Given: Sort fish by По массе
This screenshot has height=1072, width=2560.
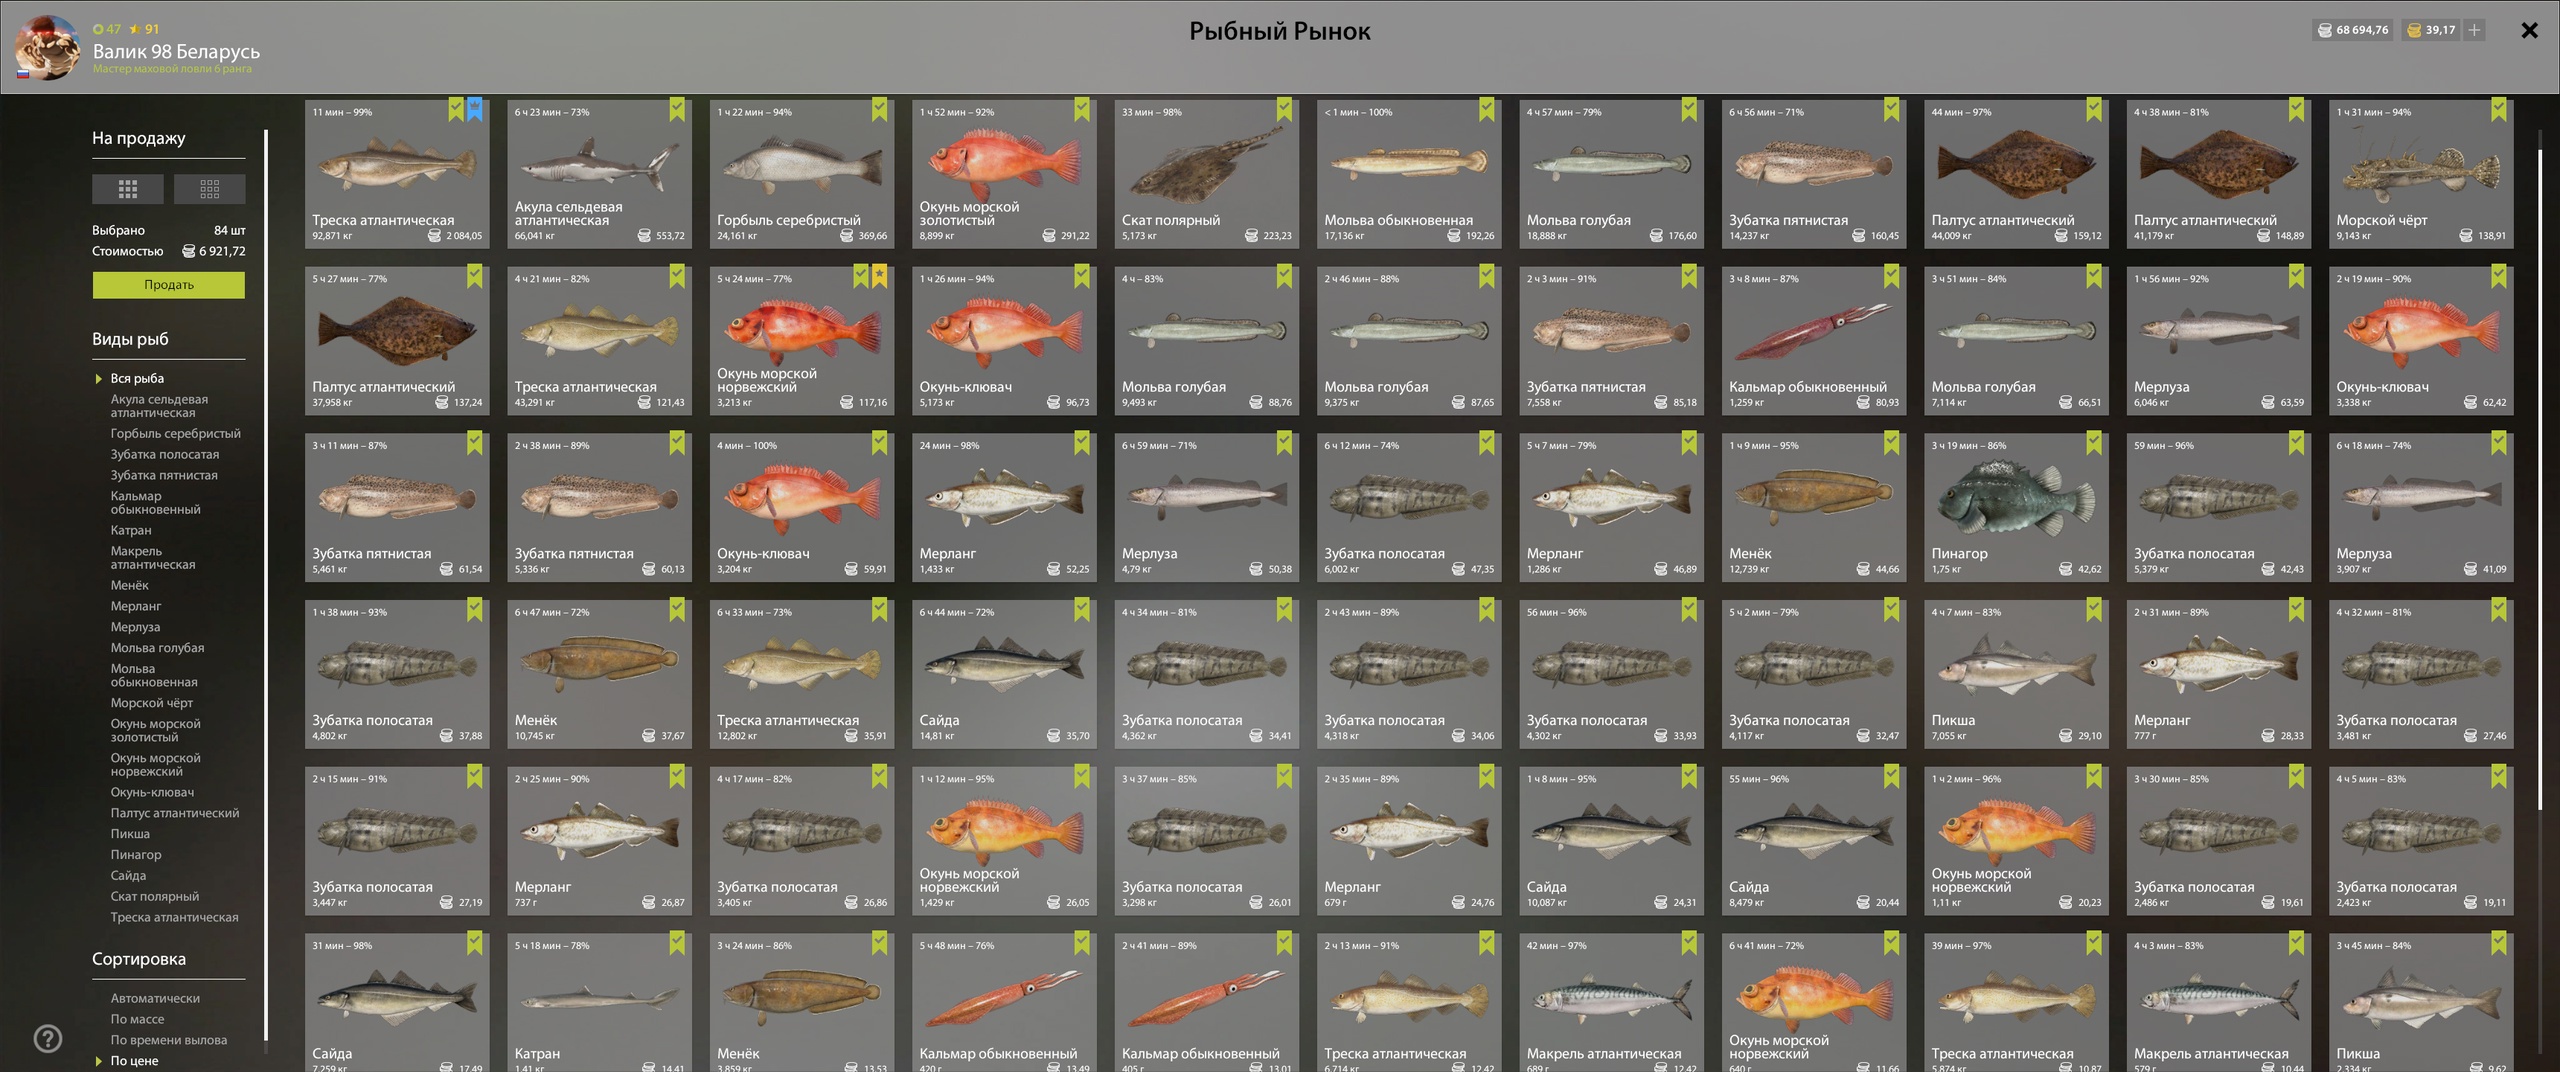Looking at the screenshot, I should click(x=137, y=1019).
